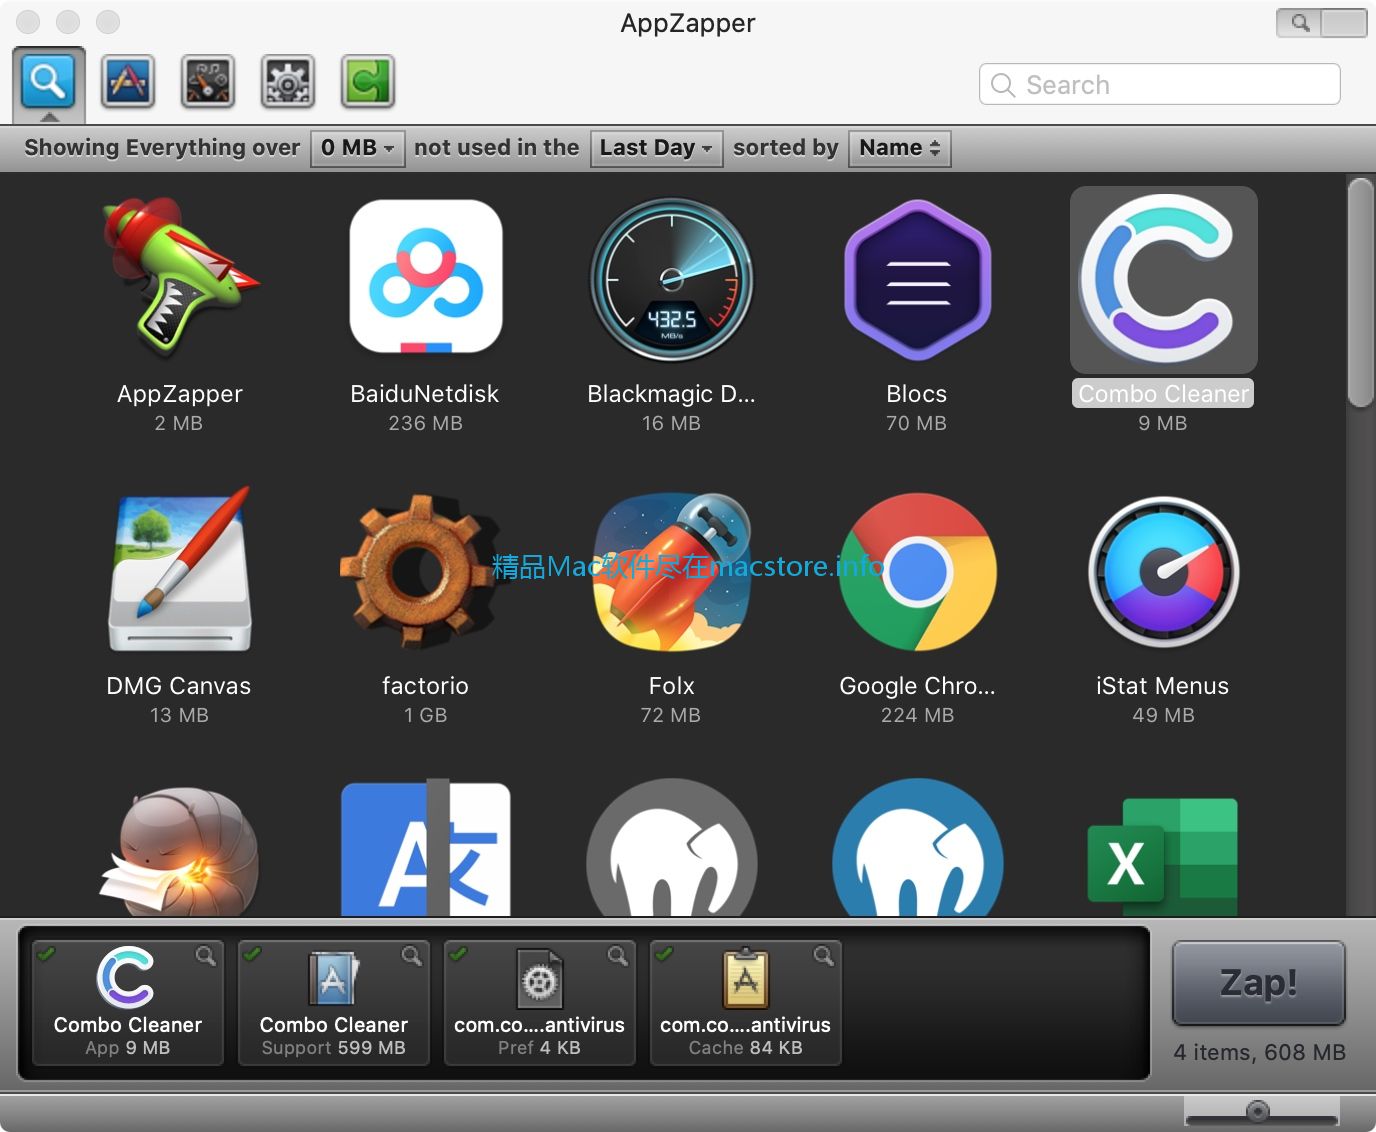This screenshot has height=1132, width=1376.
Task: Click the 'Blackmagic D...' name label
Action: pos(671,394)
